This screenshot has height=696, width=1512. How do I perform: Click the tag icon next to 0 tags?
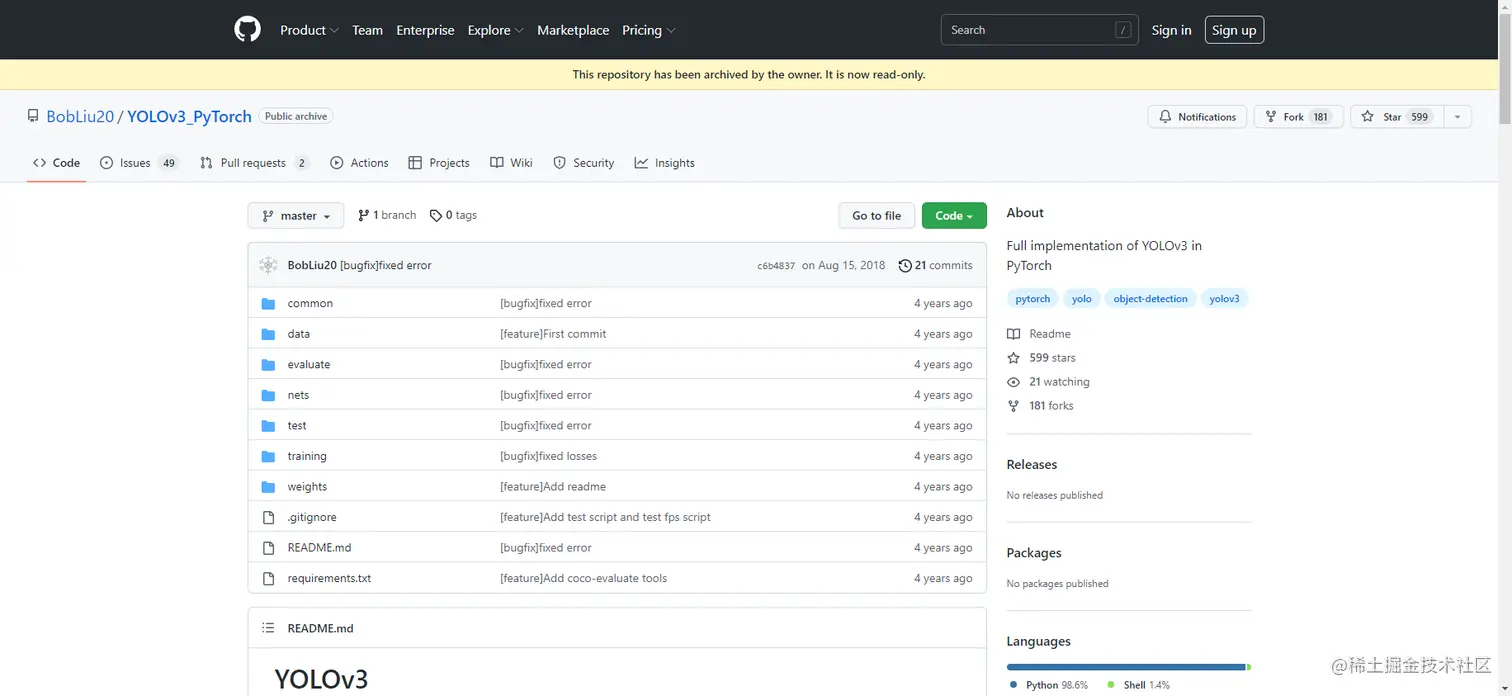pos(436,215)
